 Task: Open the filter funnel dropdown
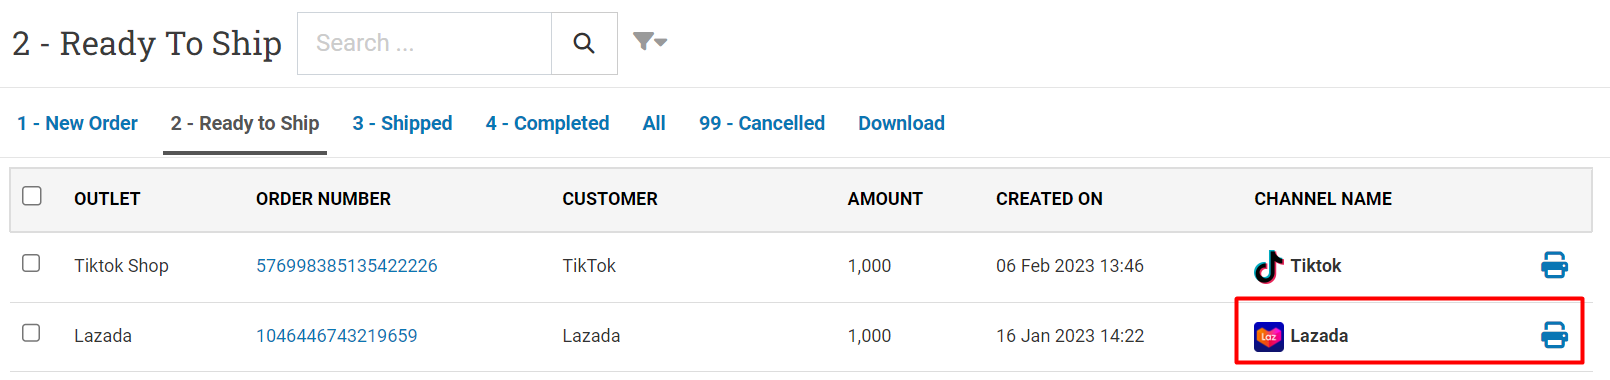650,41
